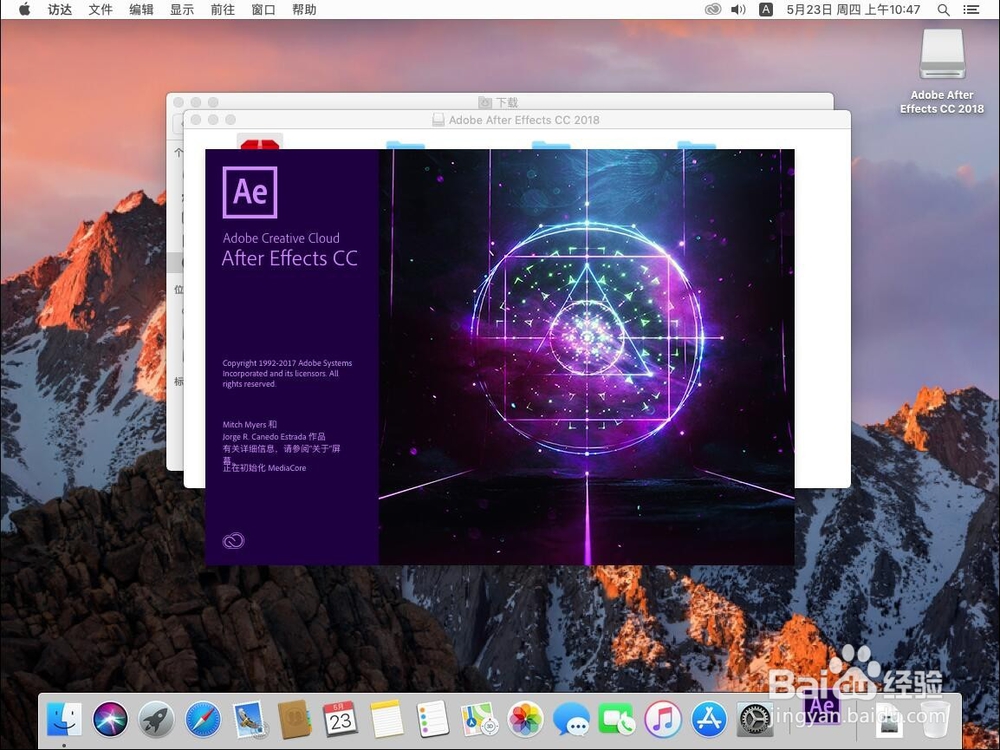This screenshot has width=1000, height=750.
Task: Open iTunes music icon in Dock
Action: click(x=663, y=719)
